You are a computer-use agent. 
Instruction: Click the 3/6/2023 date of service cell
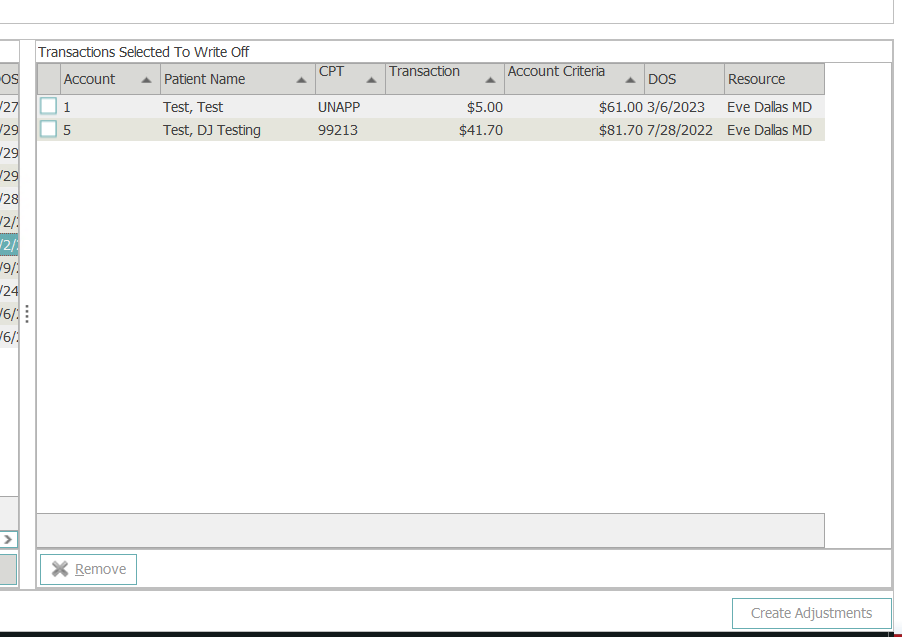(x=676, y=107)
